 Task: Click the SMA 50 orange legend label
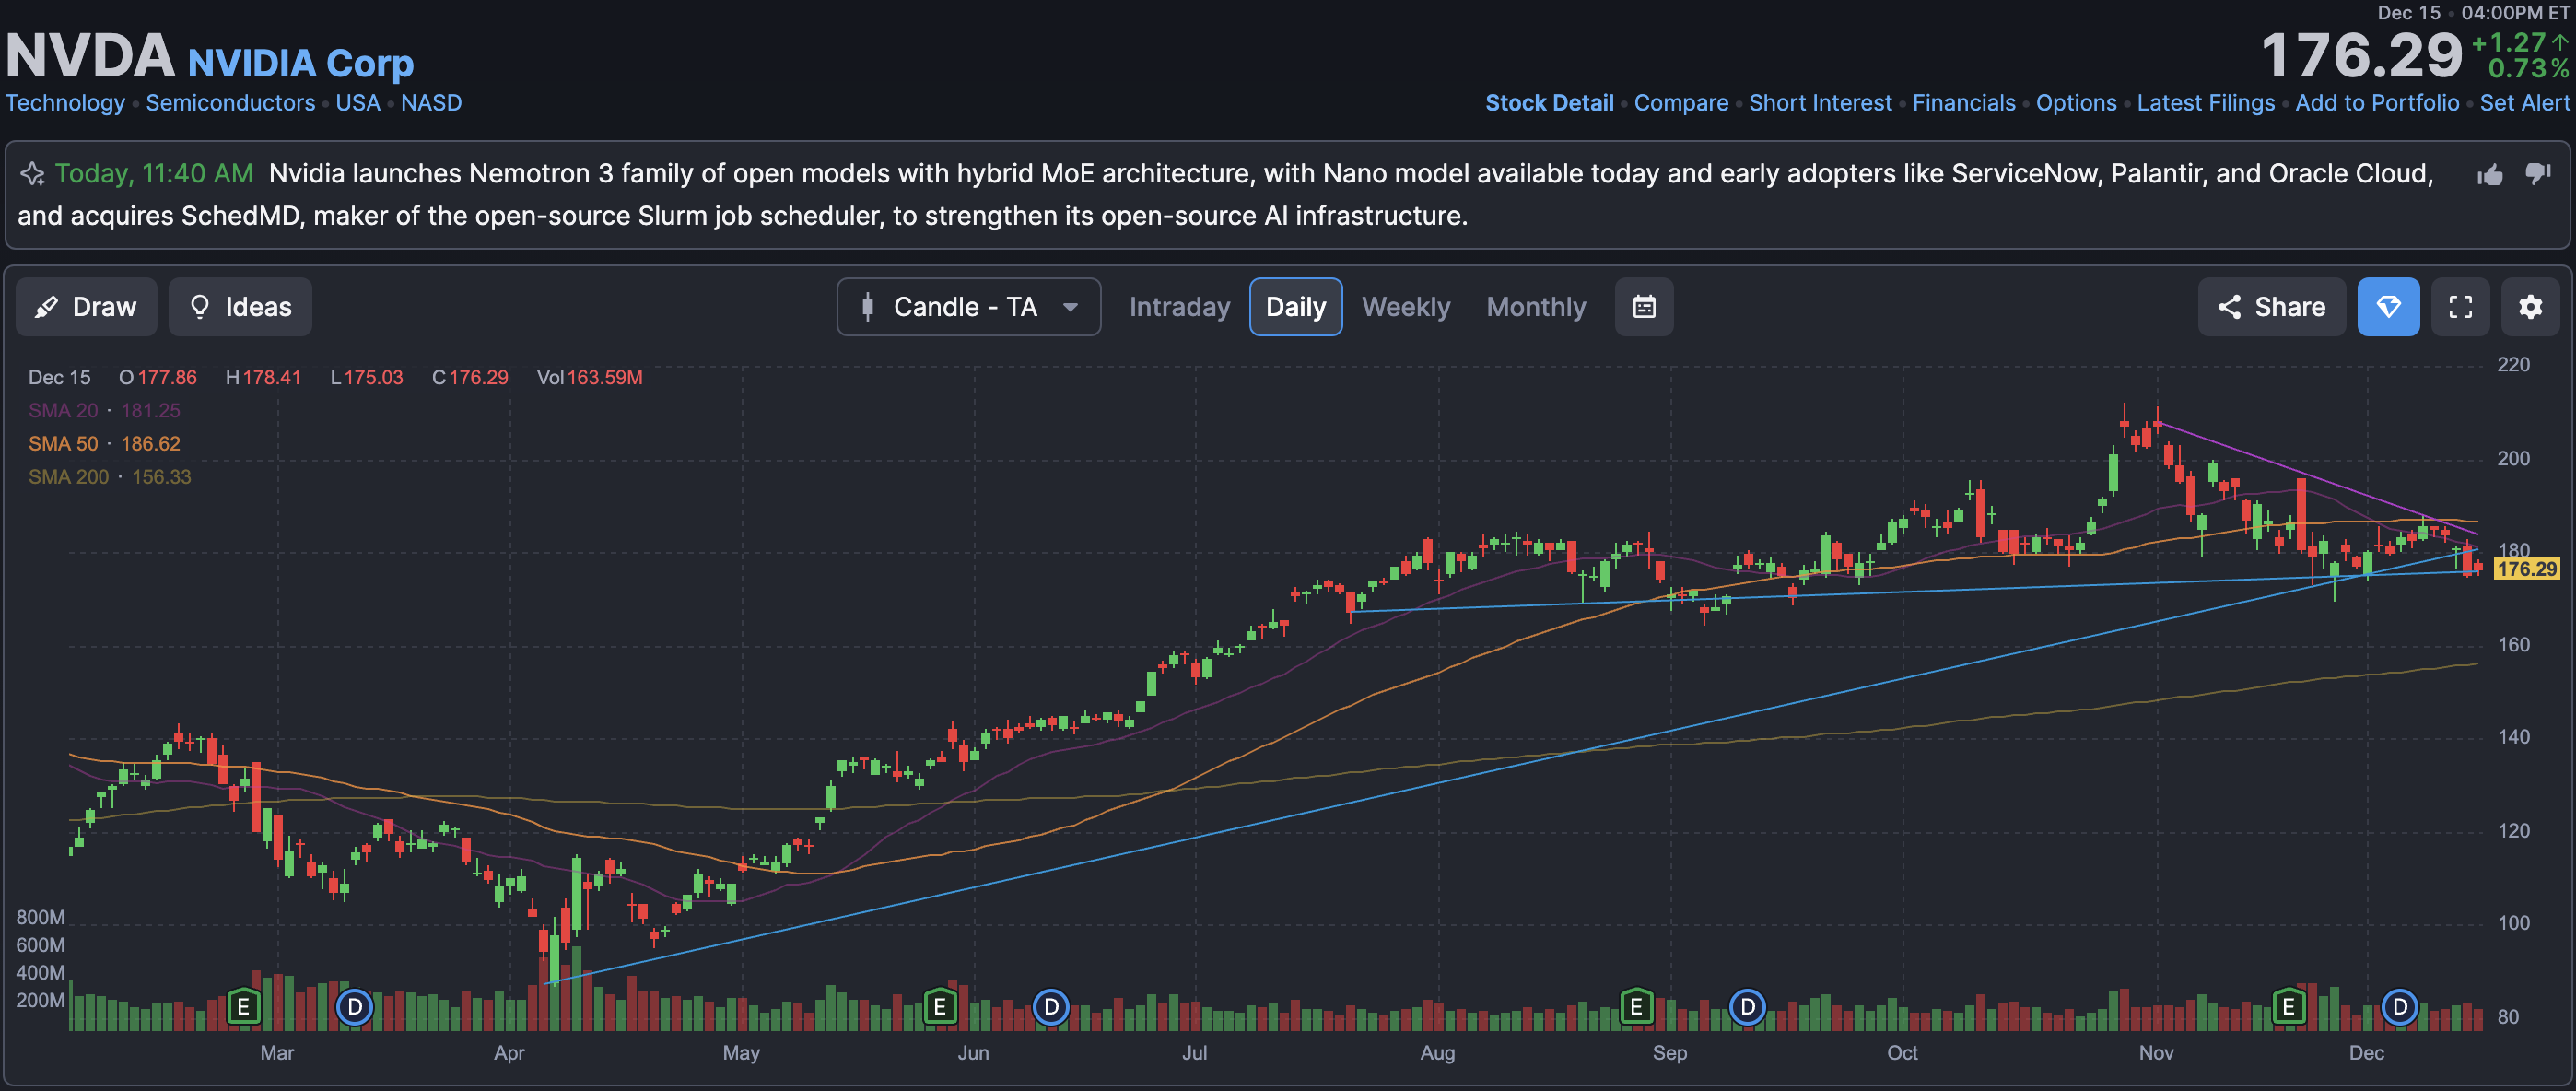(63, 444)
